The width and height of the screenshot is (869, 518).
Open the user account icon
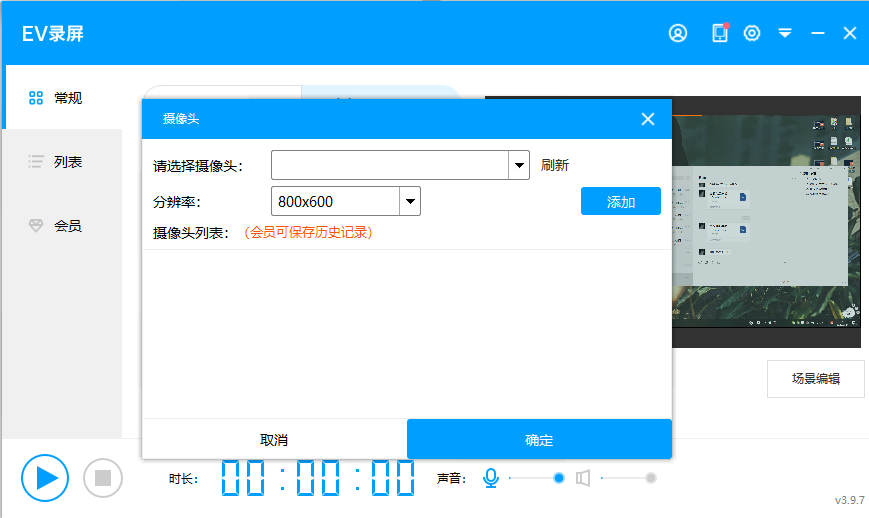point(678,33)
